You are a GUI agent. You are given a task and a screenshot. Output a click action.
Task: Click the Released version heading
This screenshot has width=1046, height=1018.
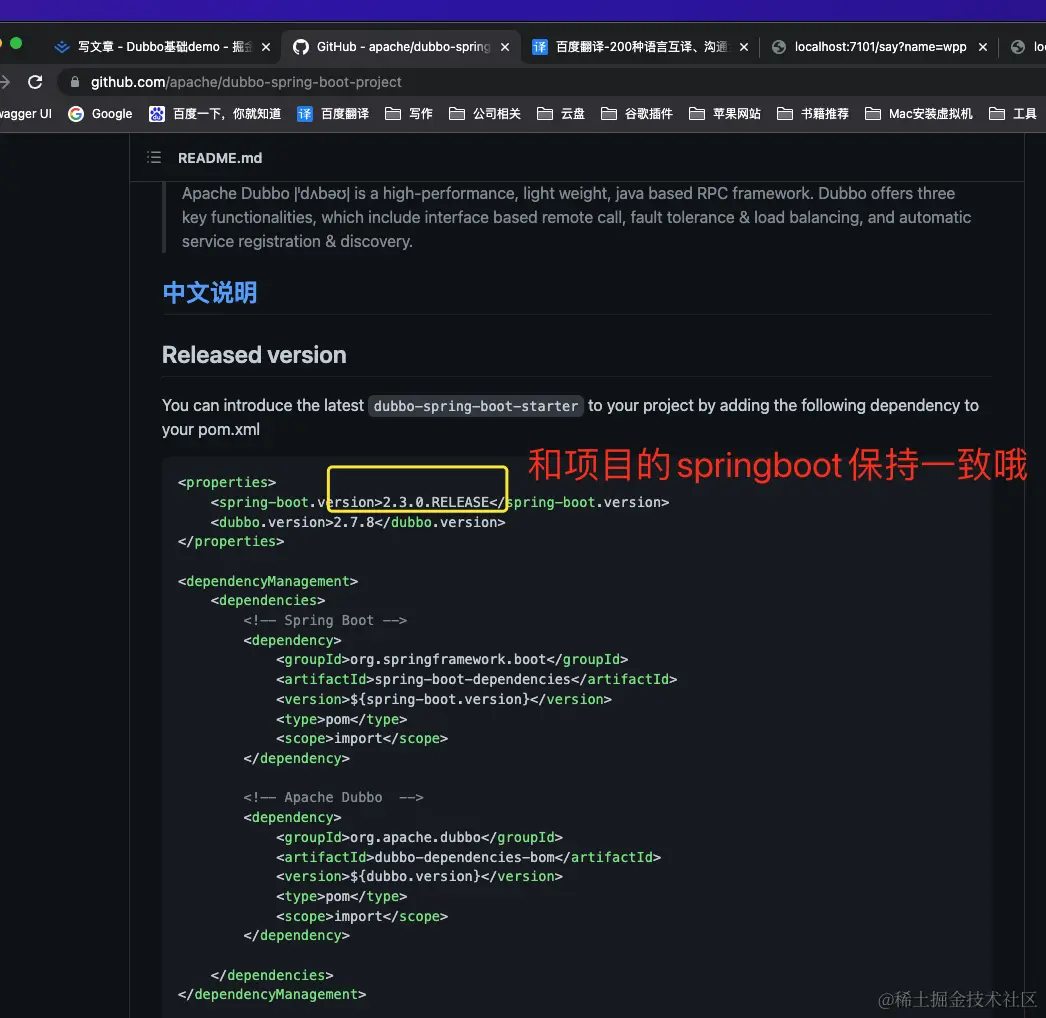254,355
